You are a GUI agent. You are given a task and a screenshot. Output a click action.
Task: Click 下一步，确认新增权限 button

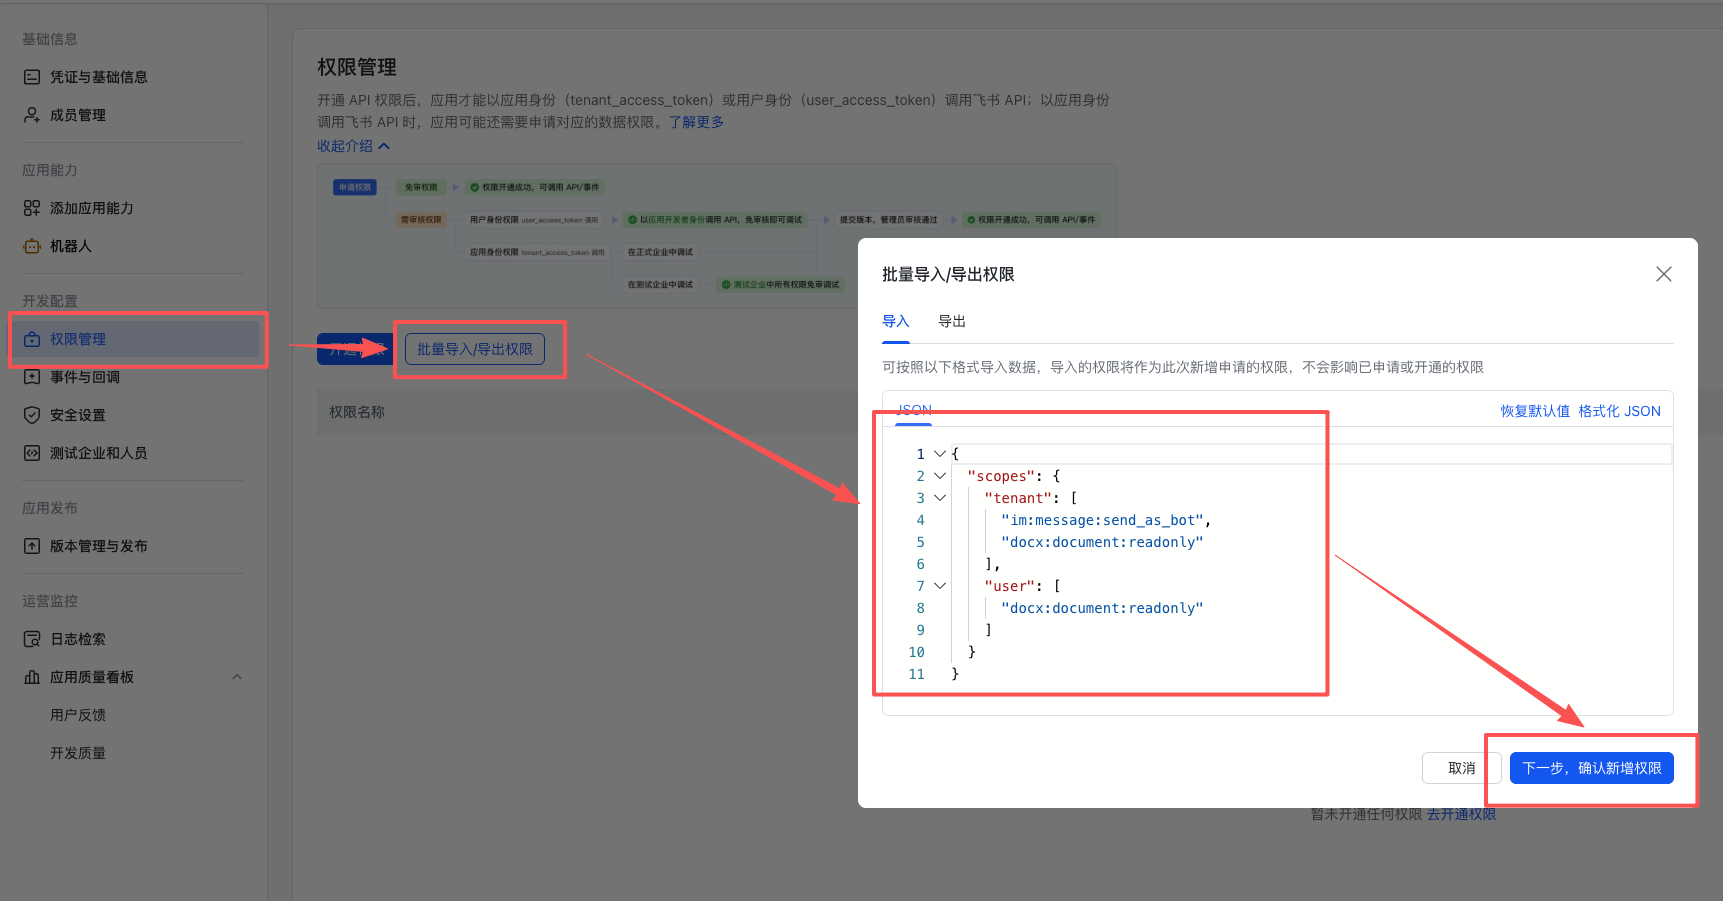tap(1591, 768)
